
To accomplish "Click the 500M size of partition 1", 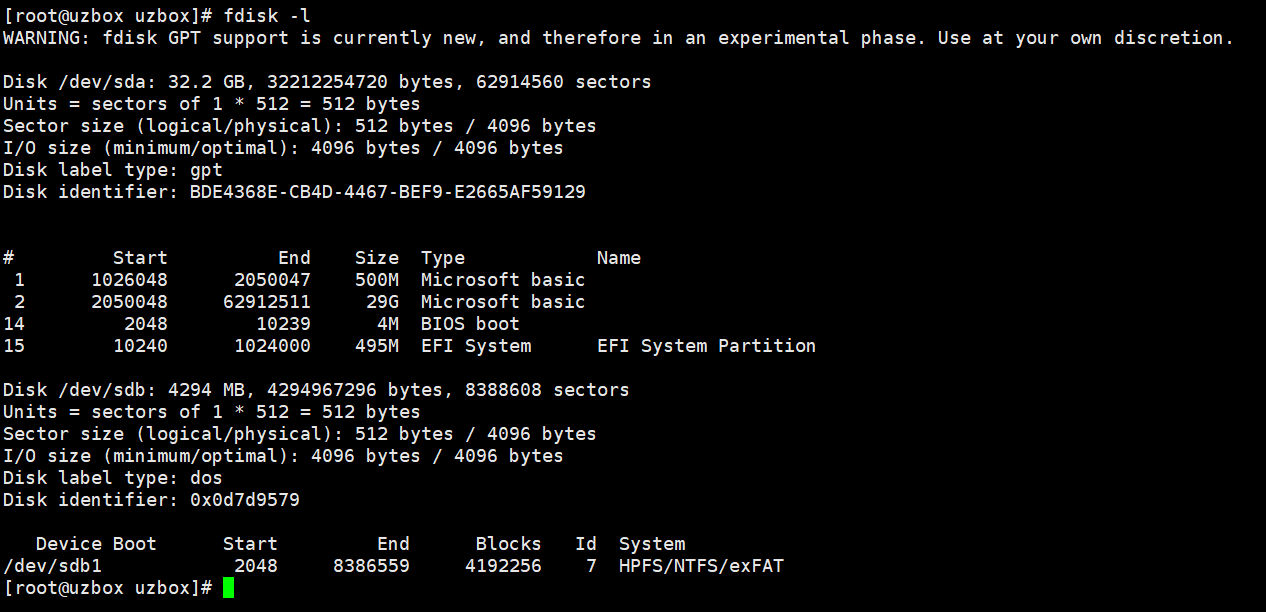I will coord(377,280).
